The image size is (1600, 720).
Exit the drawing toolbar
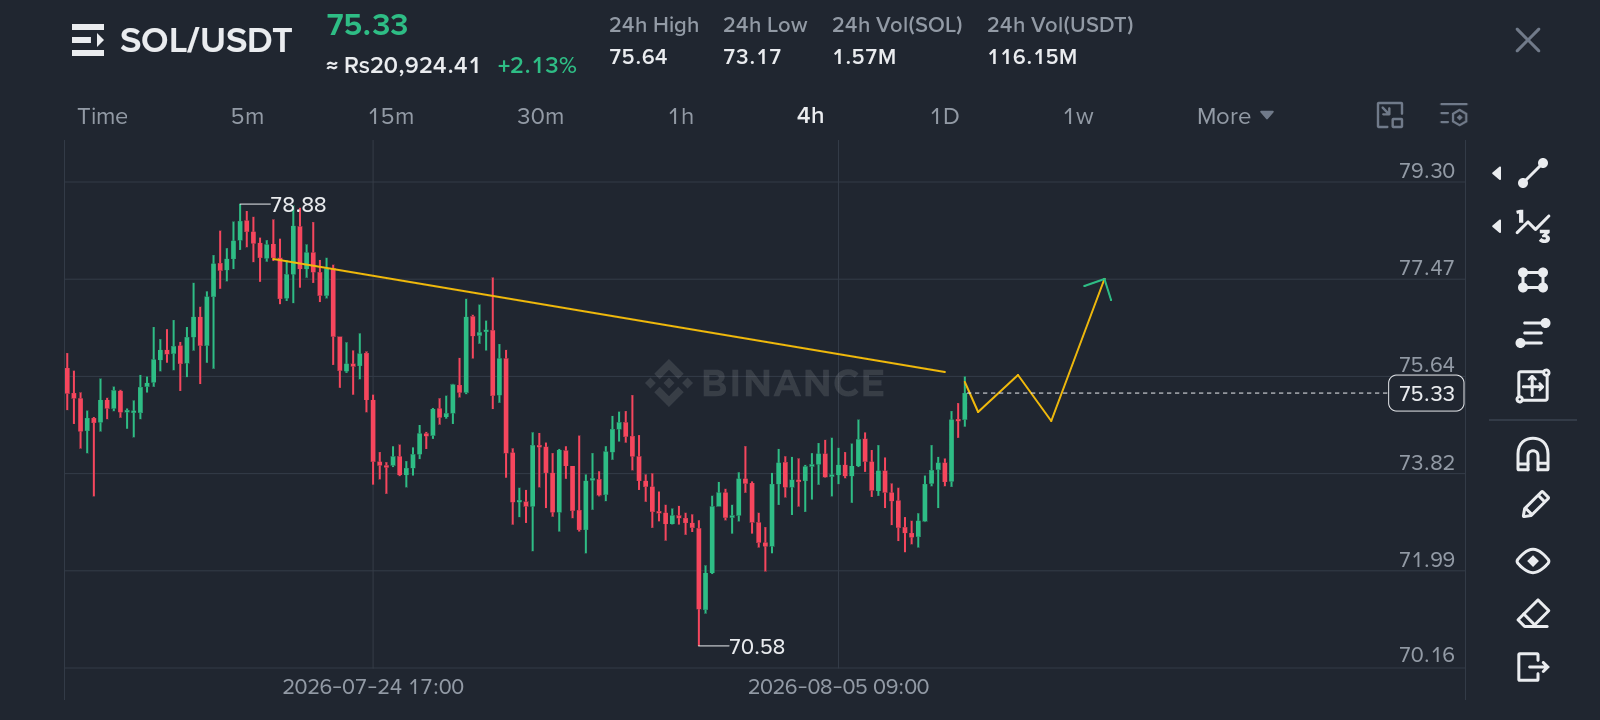point(1533,666)
